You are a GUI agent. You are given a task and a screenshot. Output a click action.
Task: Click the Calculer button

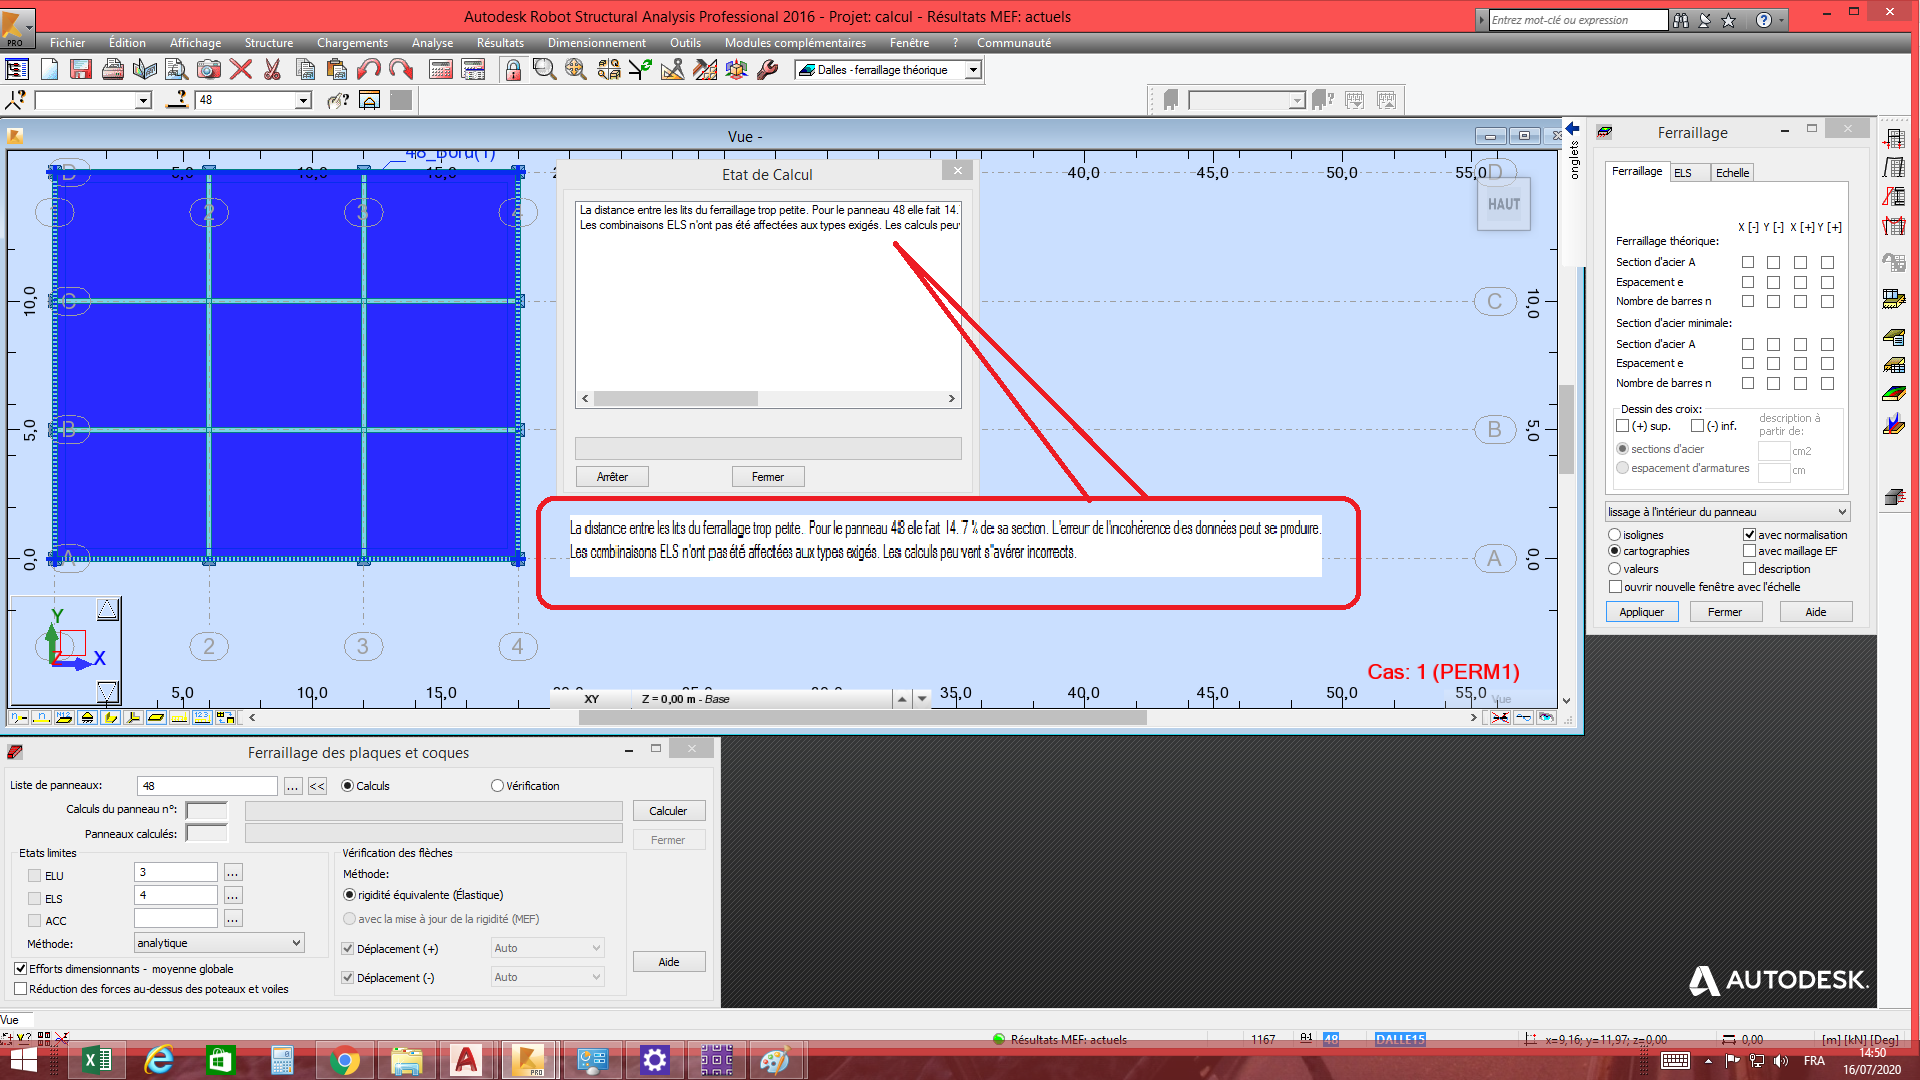tap(668, 811)
